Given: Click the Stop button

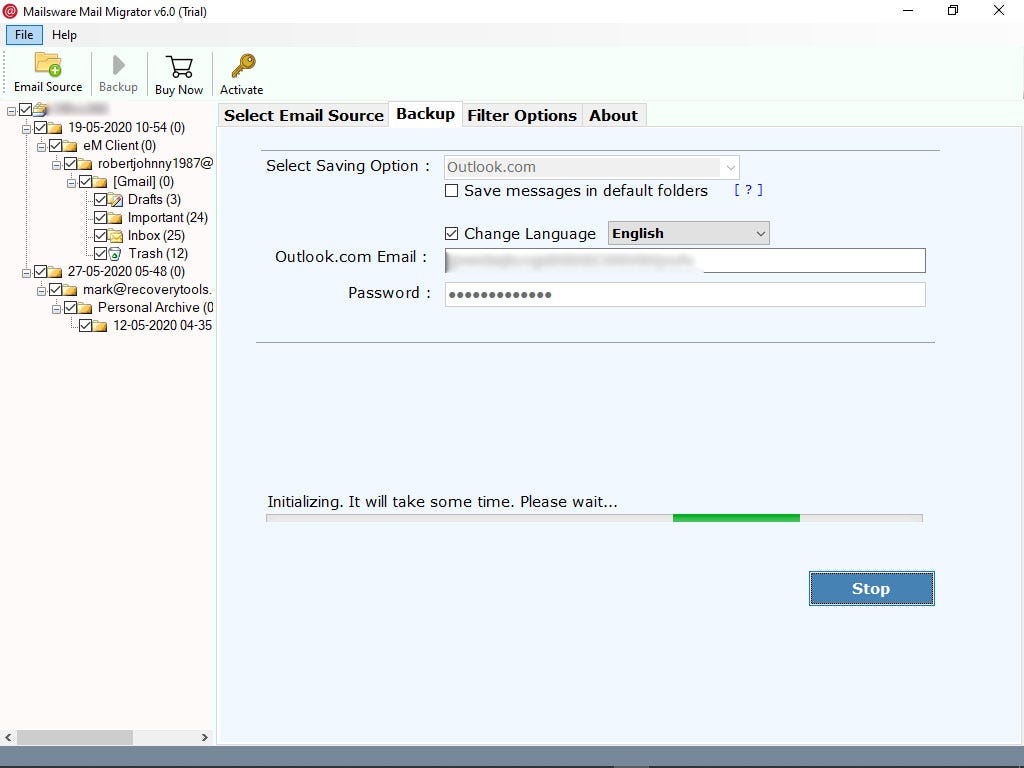Looking at the screenshot, I should (x=871, y=588).
